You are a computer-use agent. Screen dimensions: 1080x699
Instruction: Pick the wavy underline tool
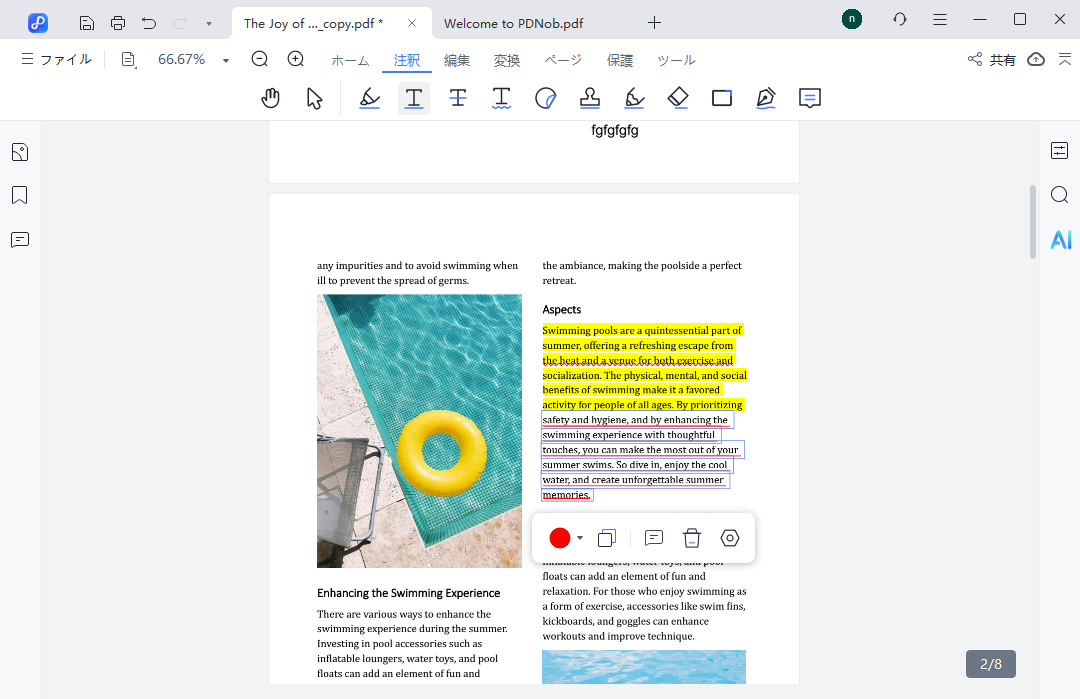502,98
